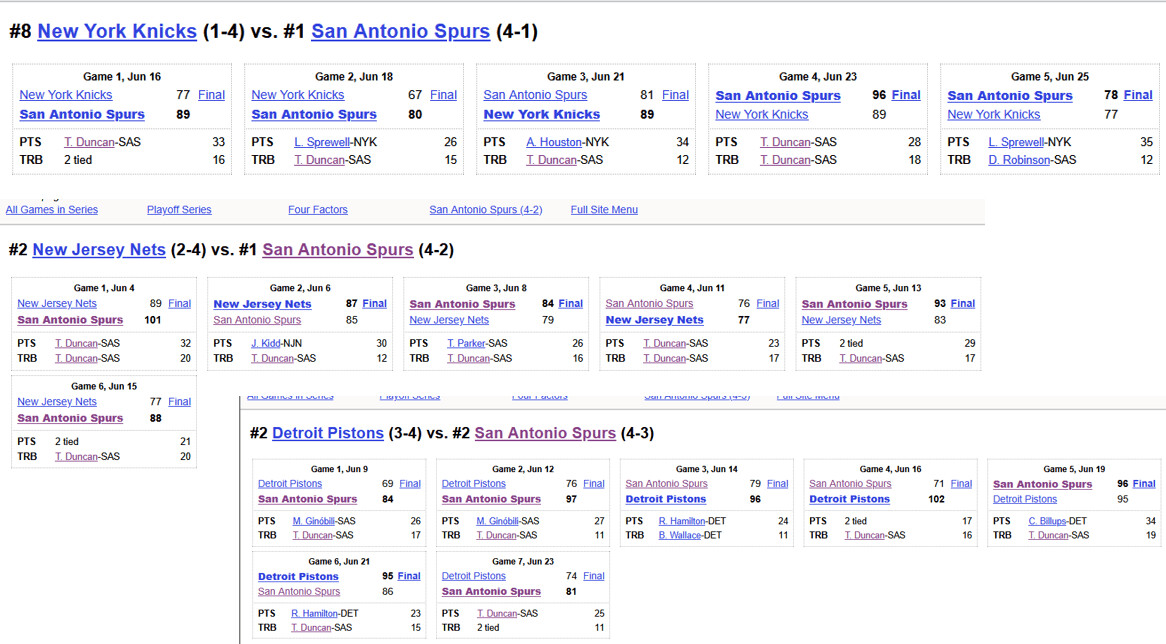This screenshot has width=1166, height=644.
Task: Open Detroit Pistons link in series heading
Action: tap(328, 433)
